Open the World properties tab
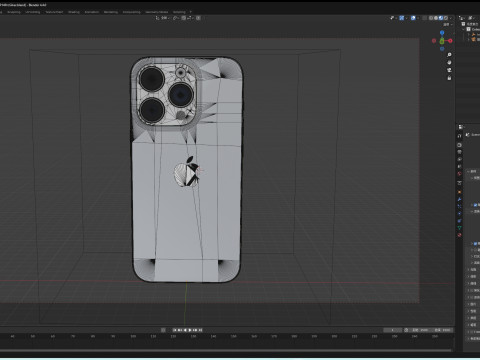 [x=459, y=174]
